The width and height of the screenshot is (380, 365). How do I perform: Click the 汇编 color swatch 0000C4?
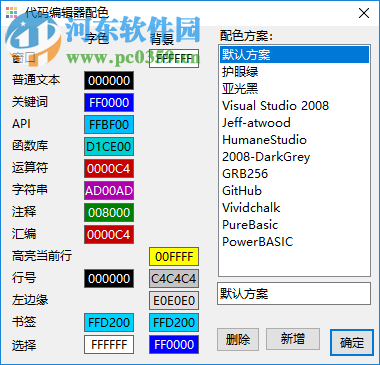tap(109, 234)
